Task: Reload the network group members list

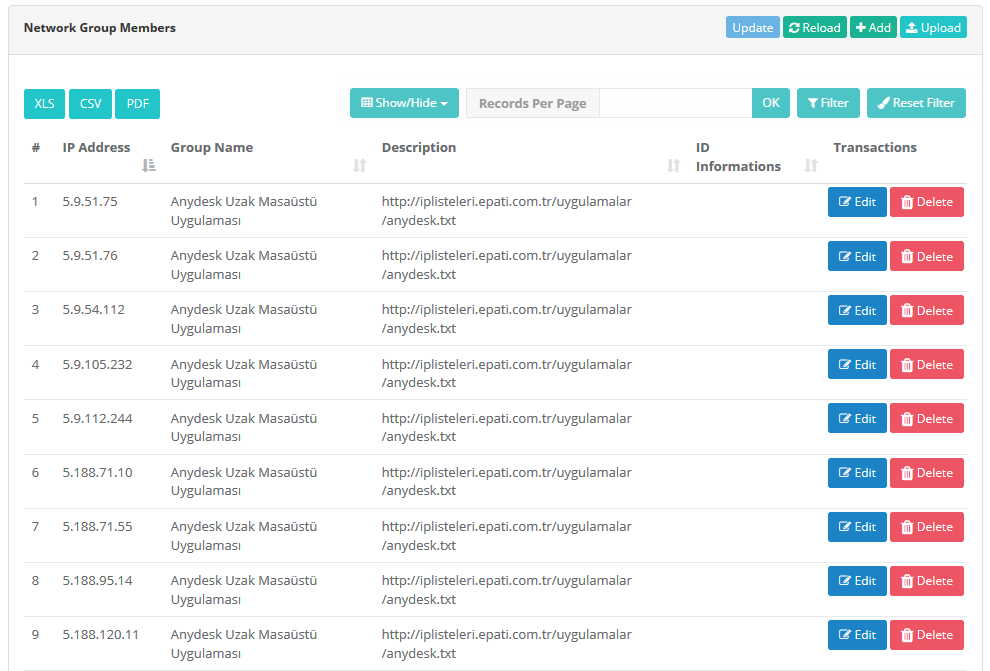Action: [x=814, y=27]
